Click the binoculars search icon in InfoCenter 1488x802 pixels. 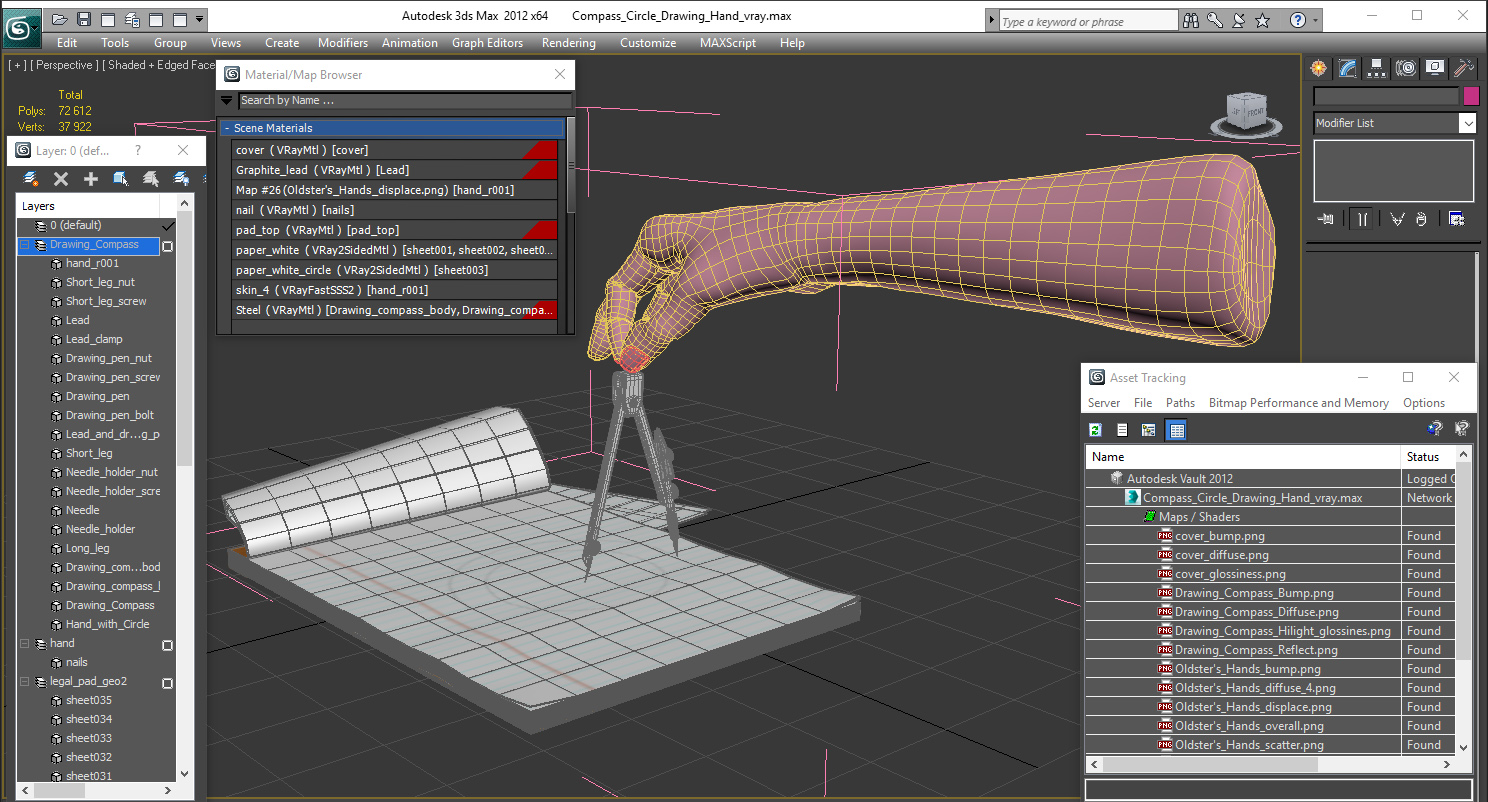1191,20
